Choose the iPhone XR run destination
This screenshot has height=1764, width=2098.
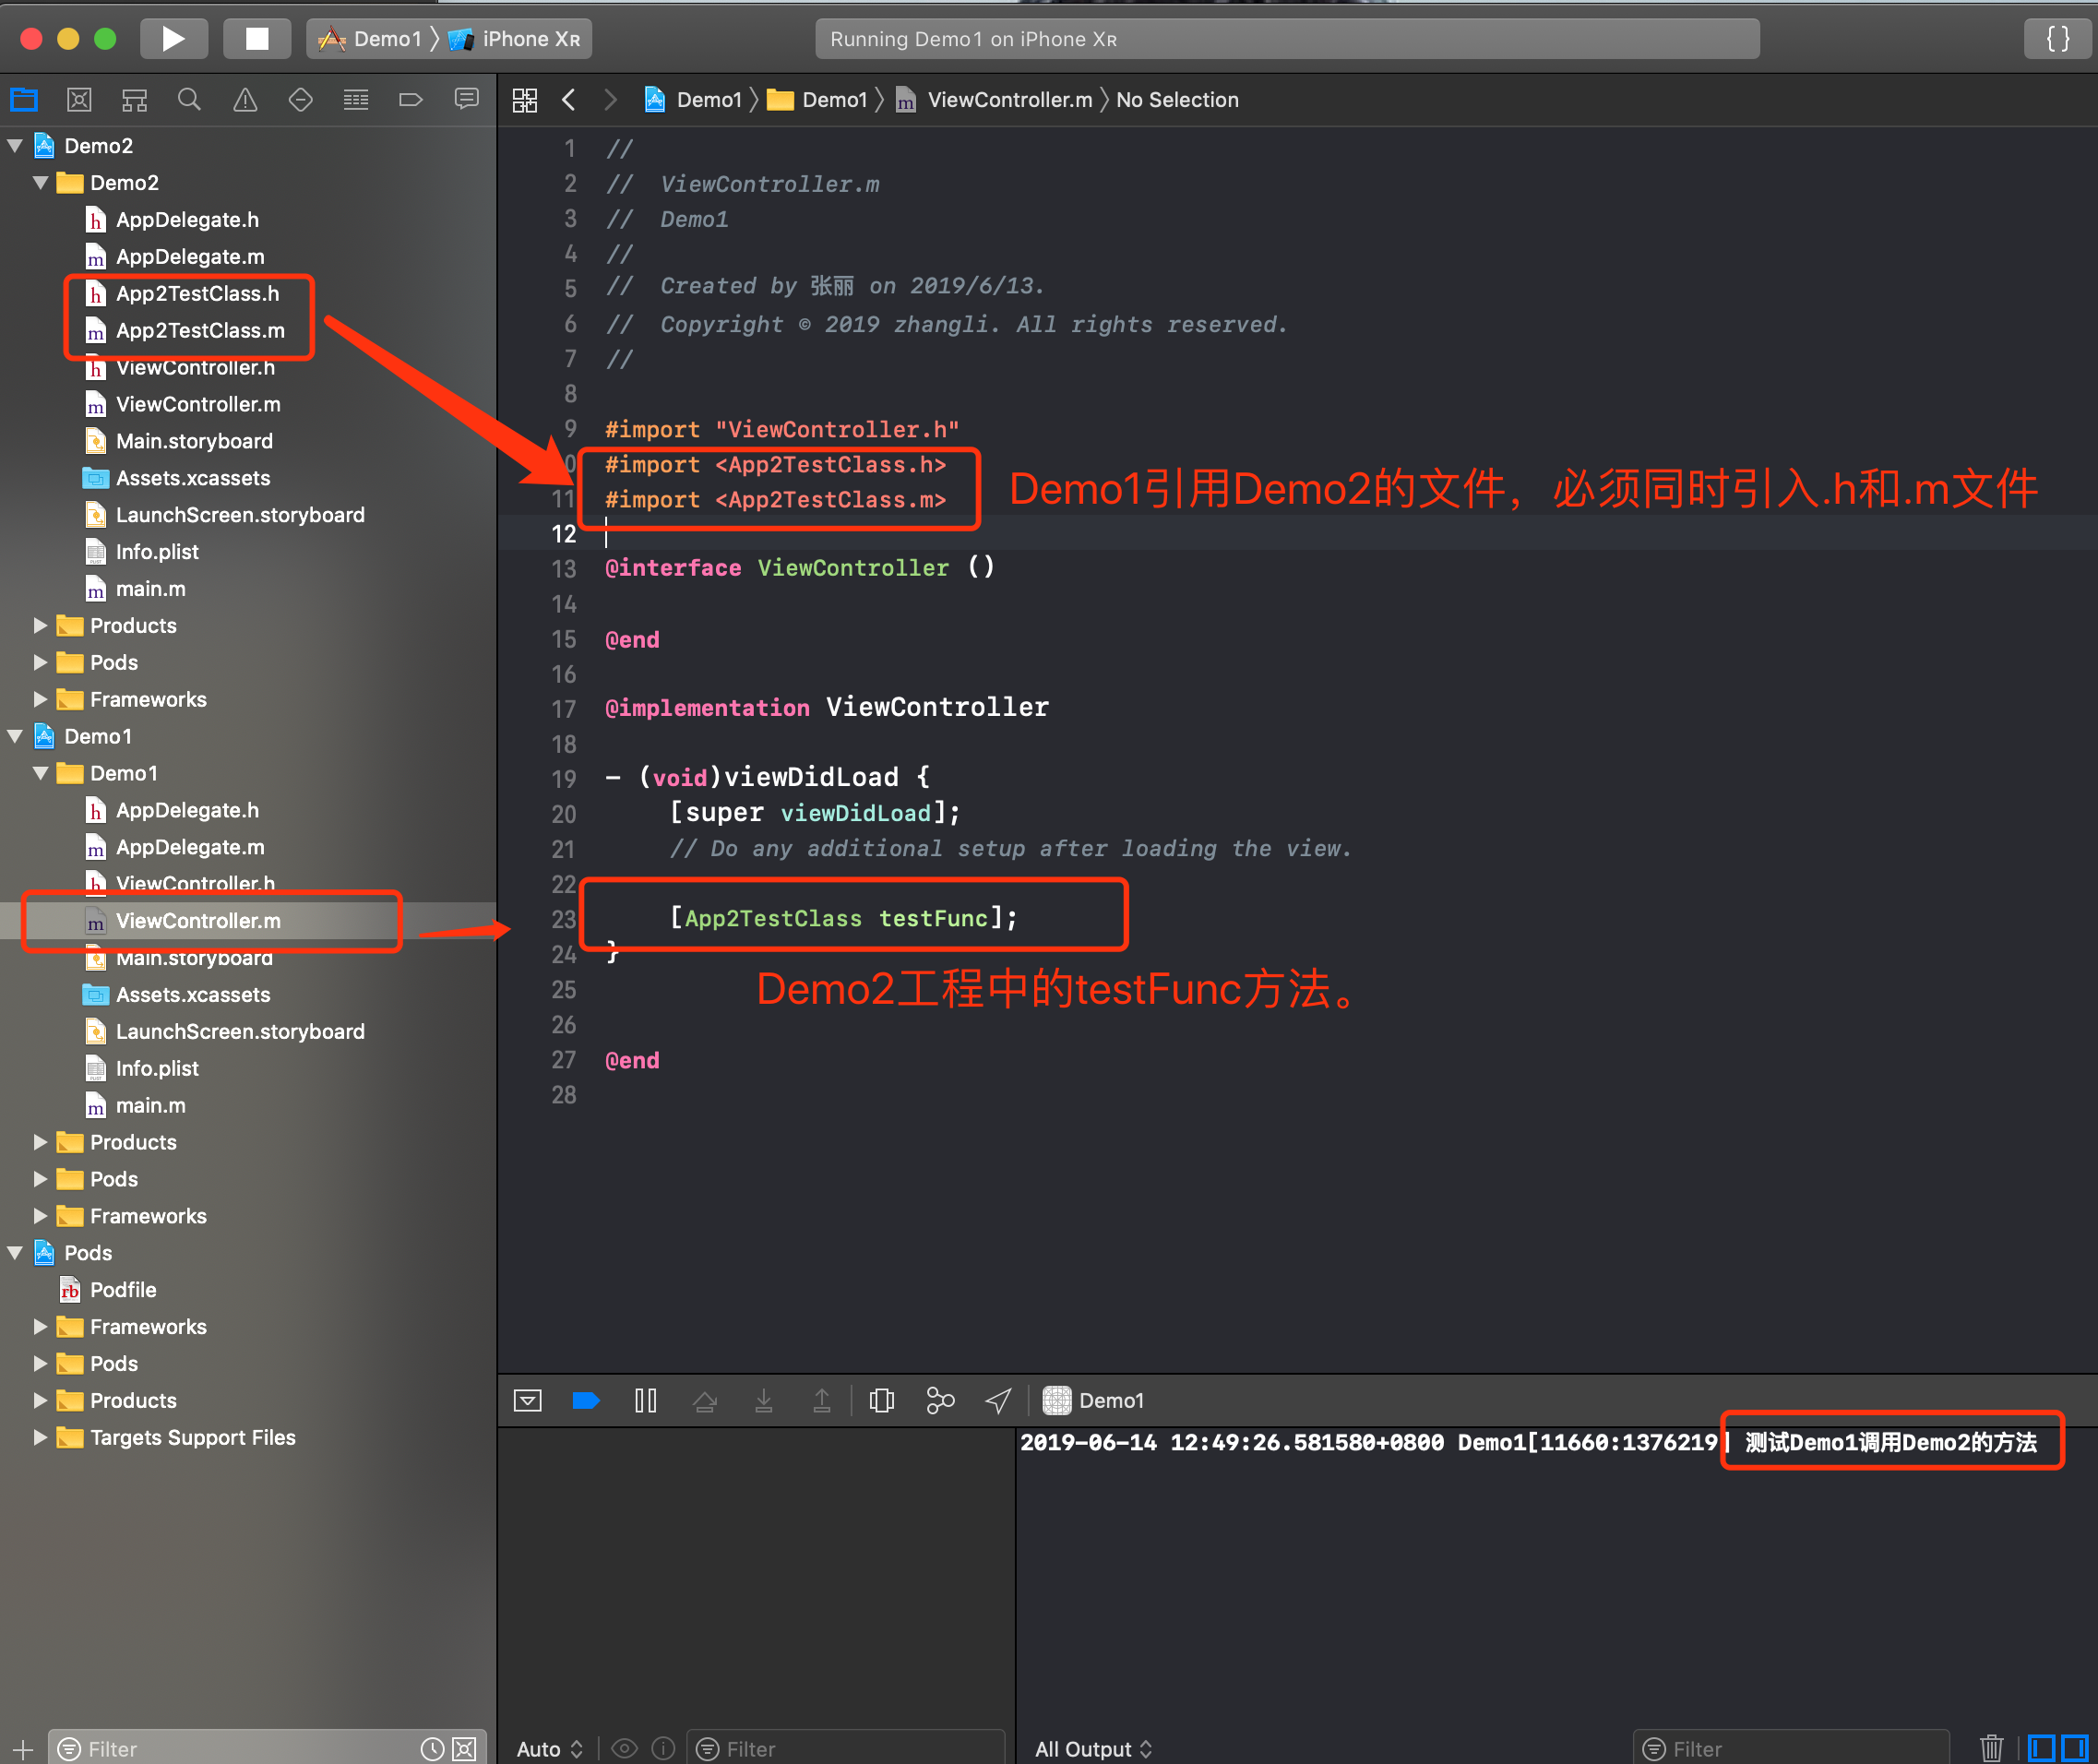[515, 39]
